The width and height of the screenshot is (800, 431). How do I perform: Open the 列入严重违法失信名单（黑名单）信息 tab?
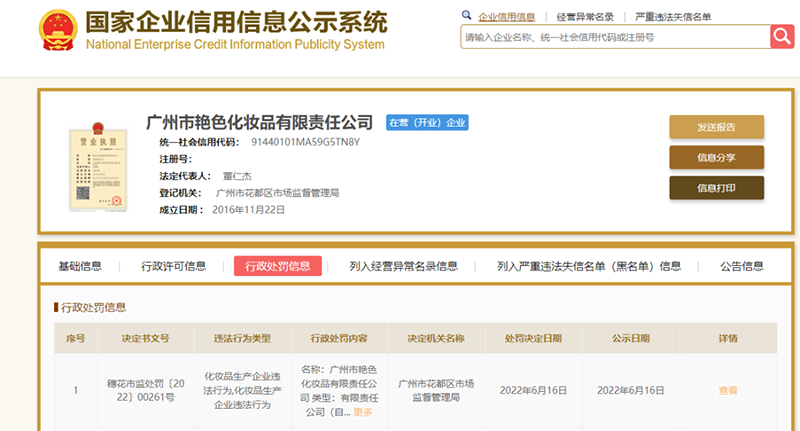(589, 266)
